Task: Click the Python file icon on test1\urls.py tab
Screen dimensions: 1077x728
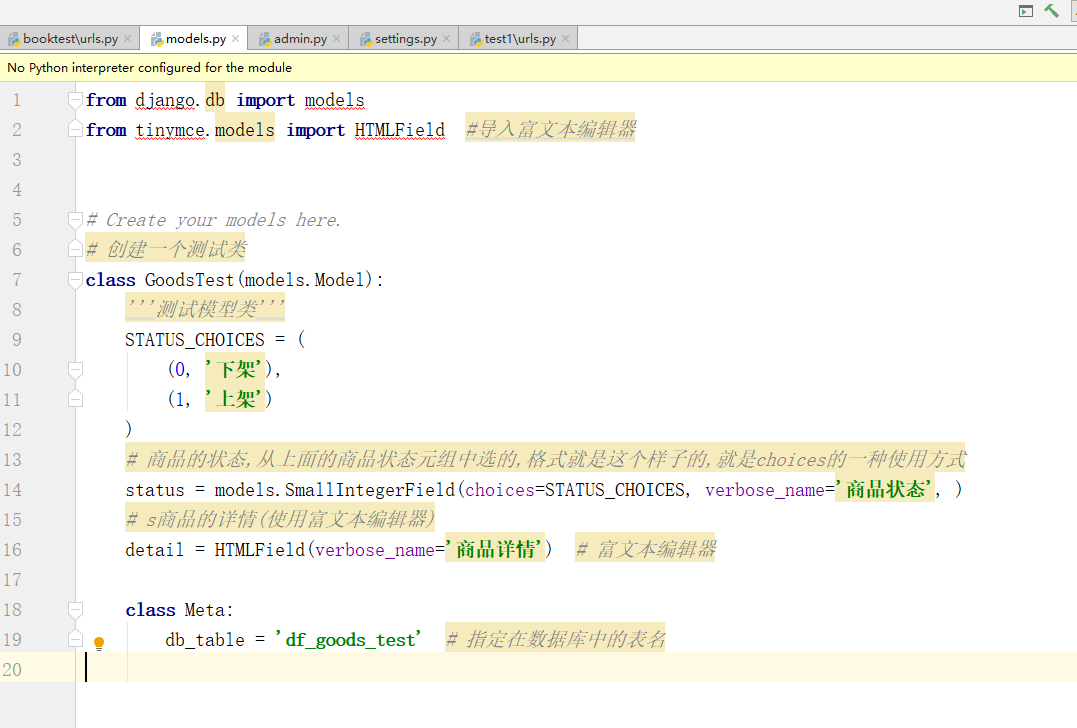Action: pyautogui.click(x=475, y=40)
